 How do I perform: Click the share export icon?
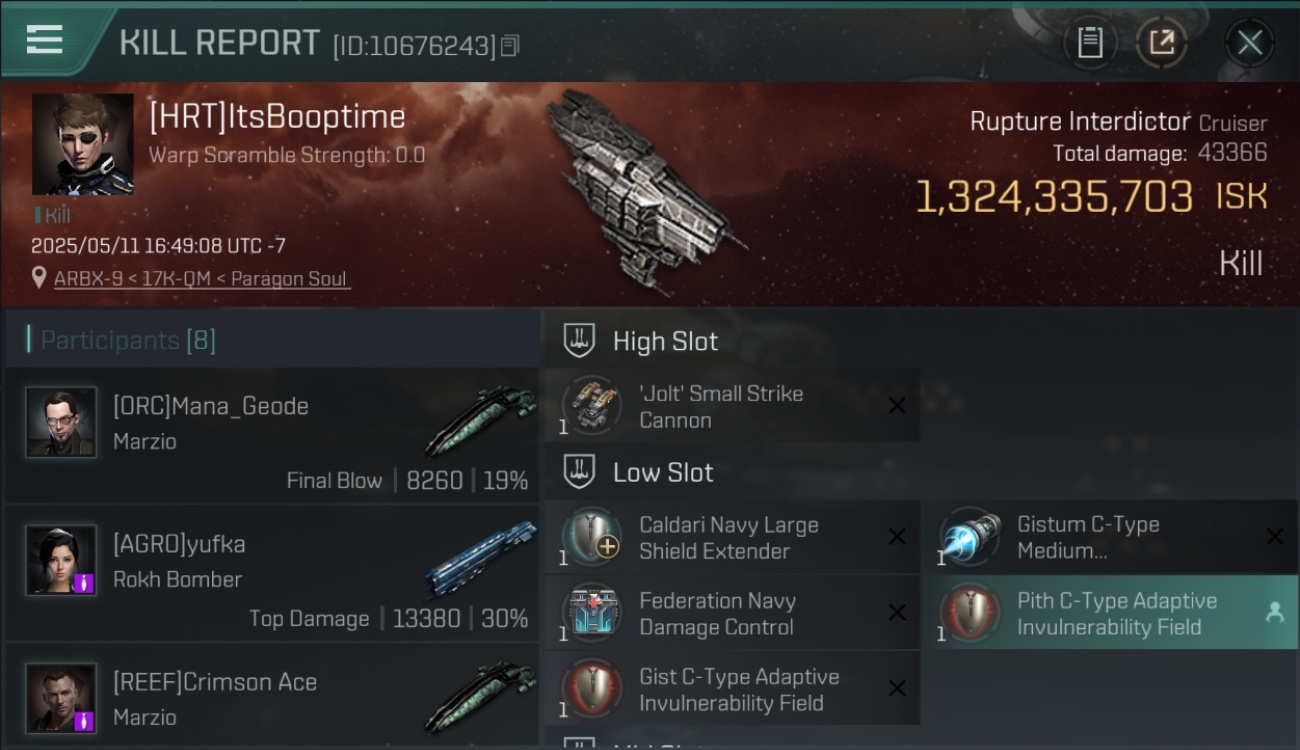point(1161,43)
